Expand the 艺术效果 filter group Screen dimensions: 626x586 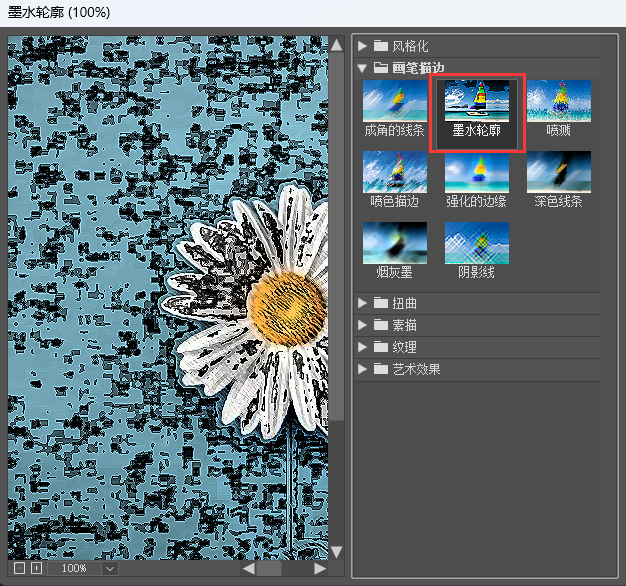pyautogui.click(x=363, y=369)
